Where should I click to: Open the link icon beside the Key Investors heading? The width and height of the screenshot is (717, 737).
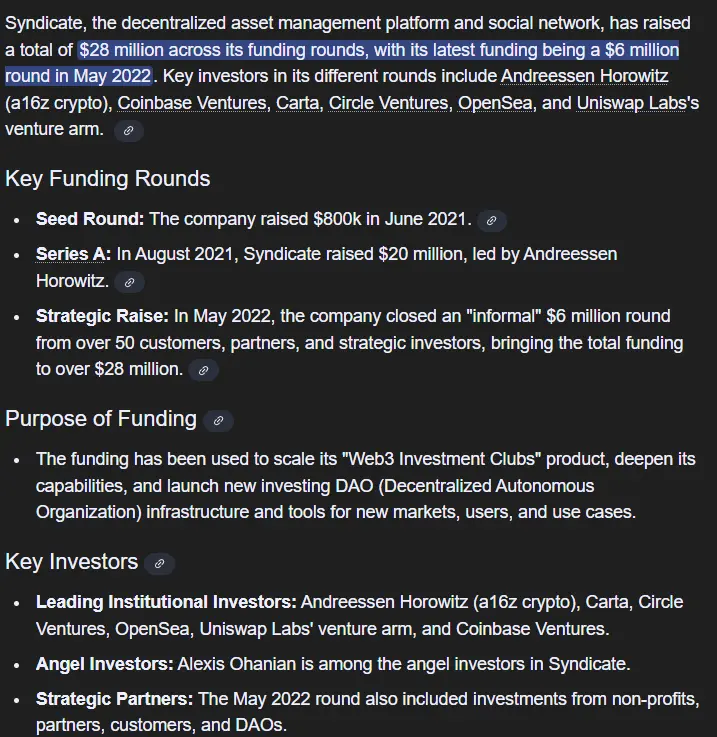159,564
